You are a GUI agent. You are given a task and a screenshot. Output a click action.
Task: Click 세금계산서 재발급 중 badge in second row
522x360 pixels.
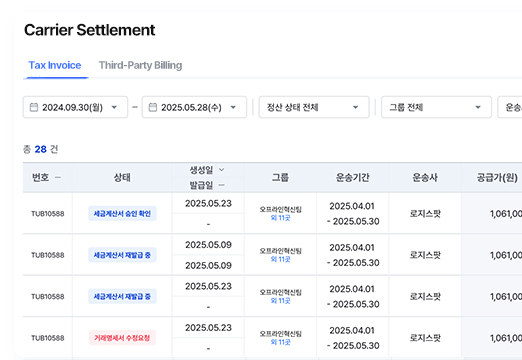click(122, 255)
